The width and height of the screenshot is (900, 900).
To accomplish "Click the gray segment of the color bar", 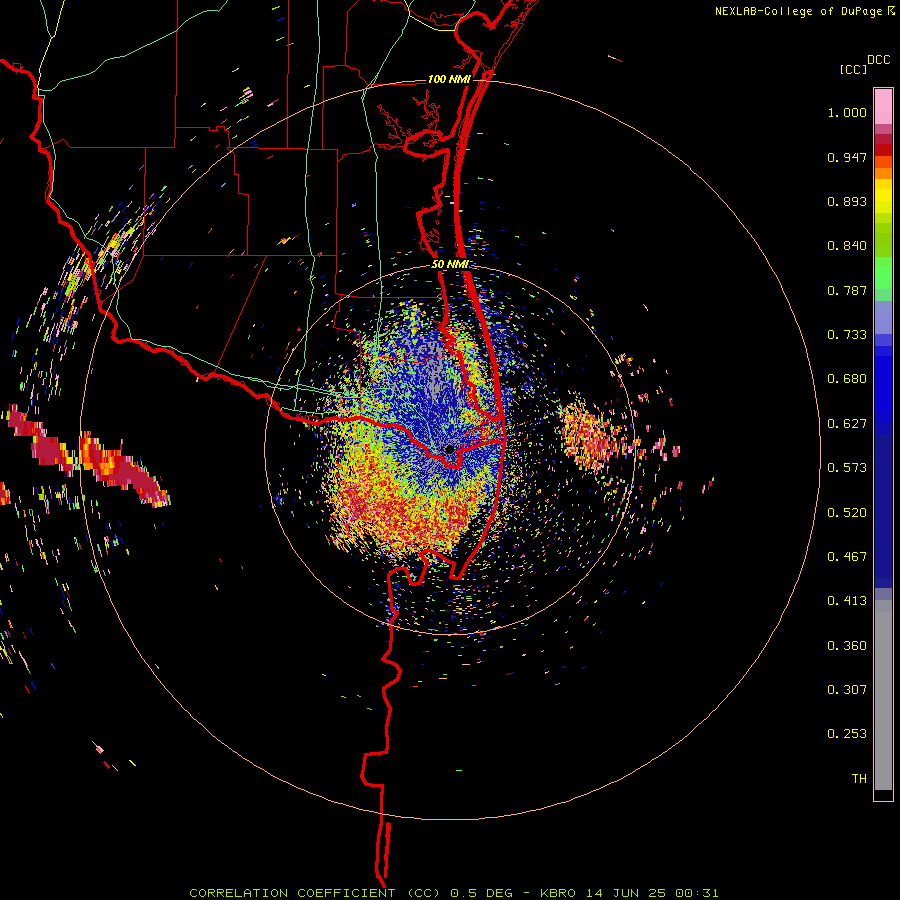I will point(883,695).
